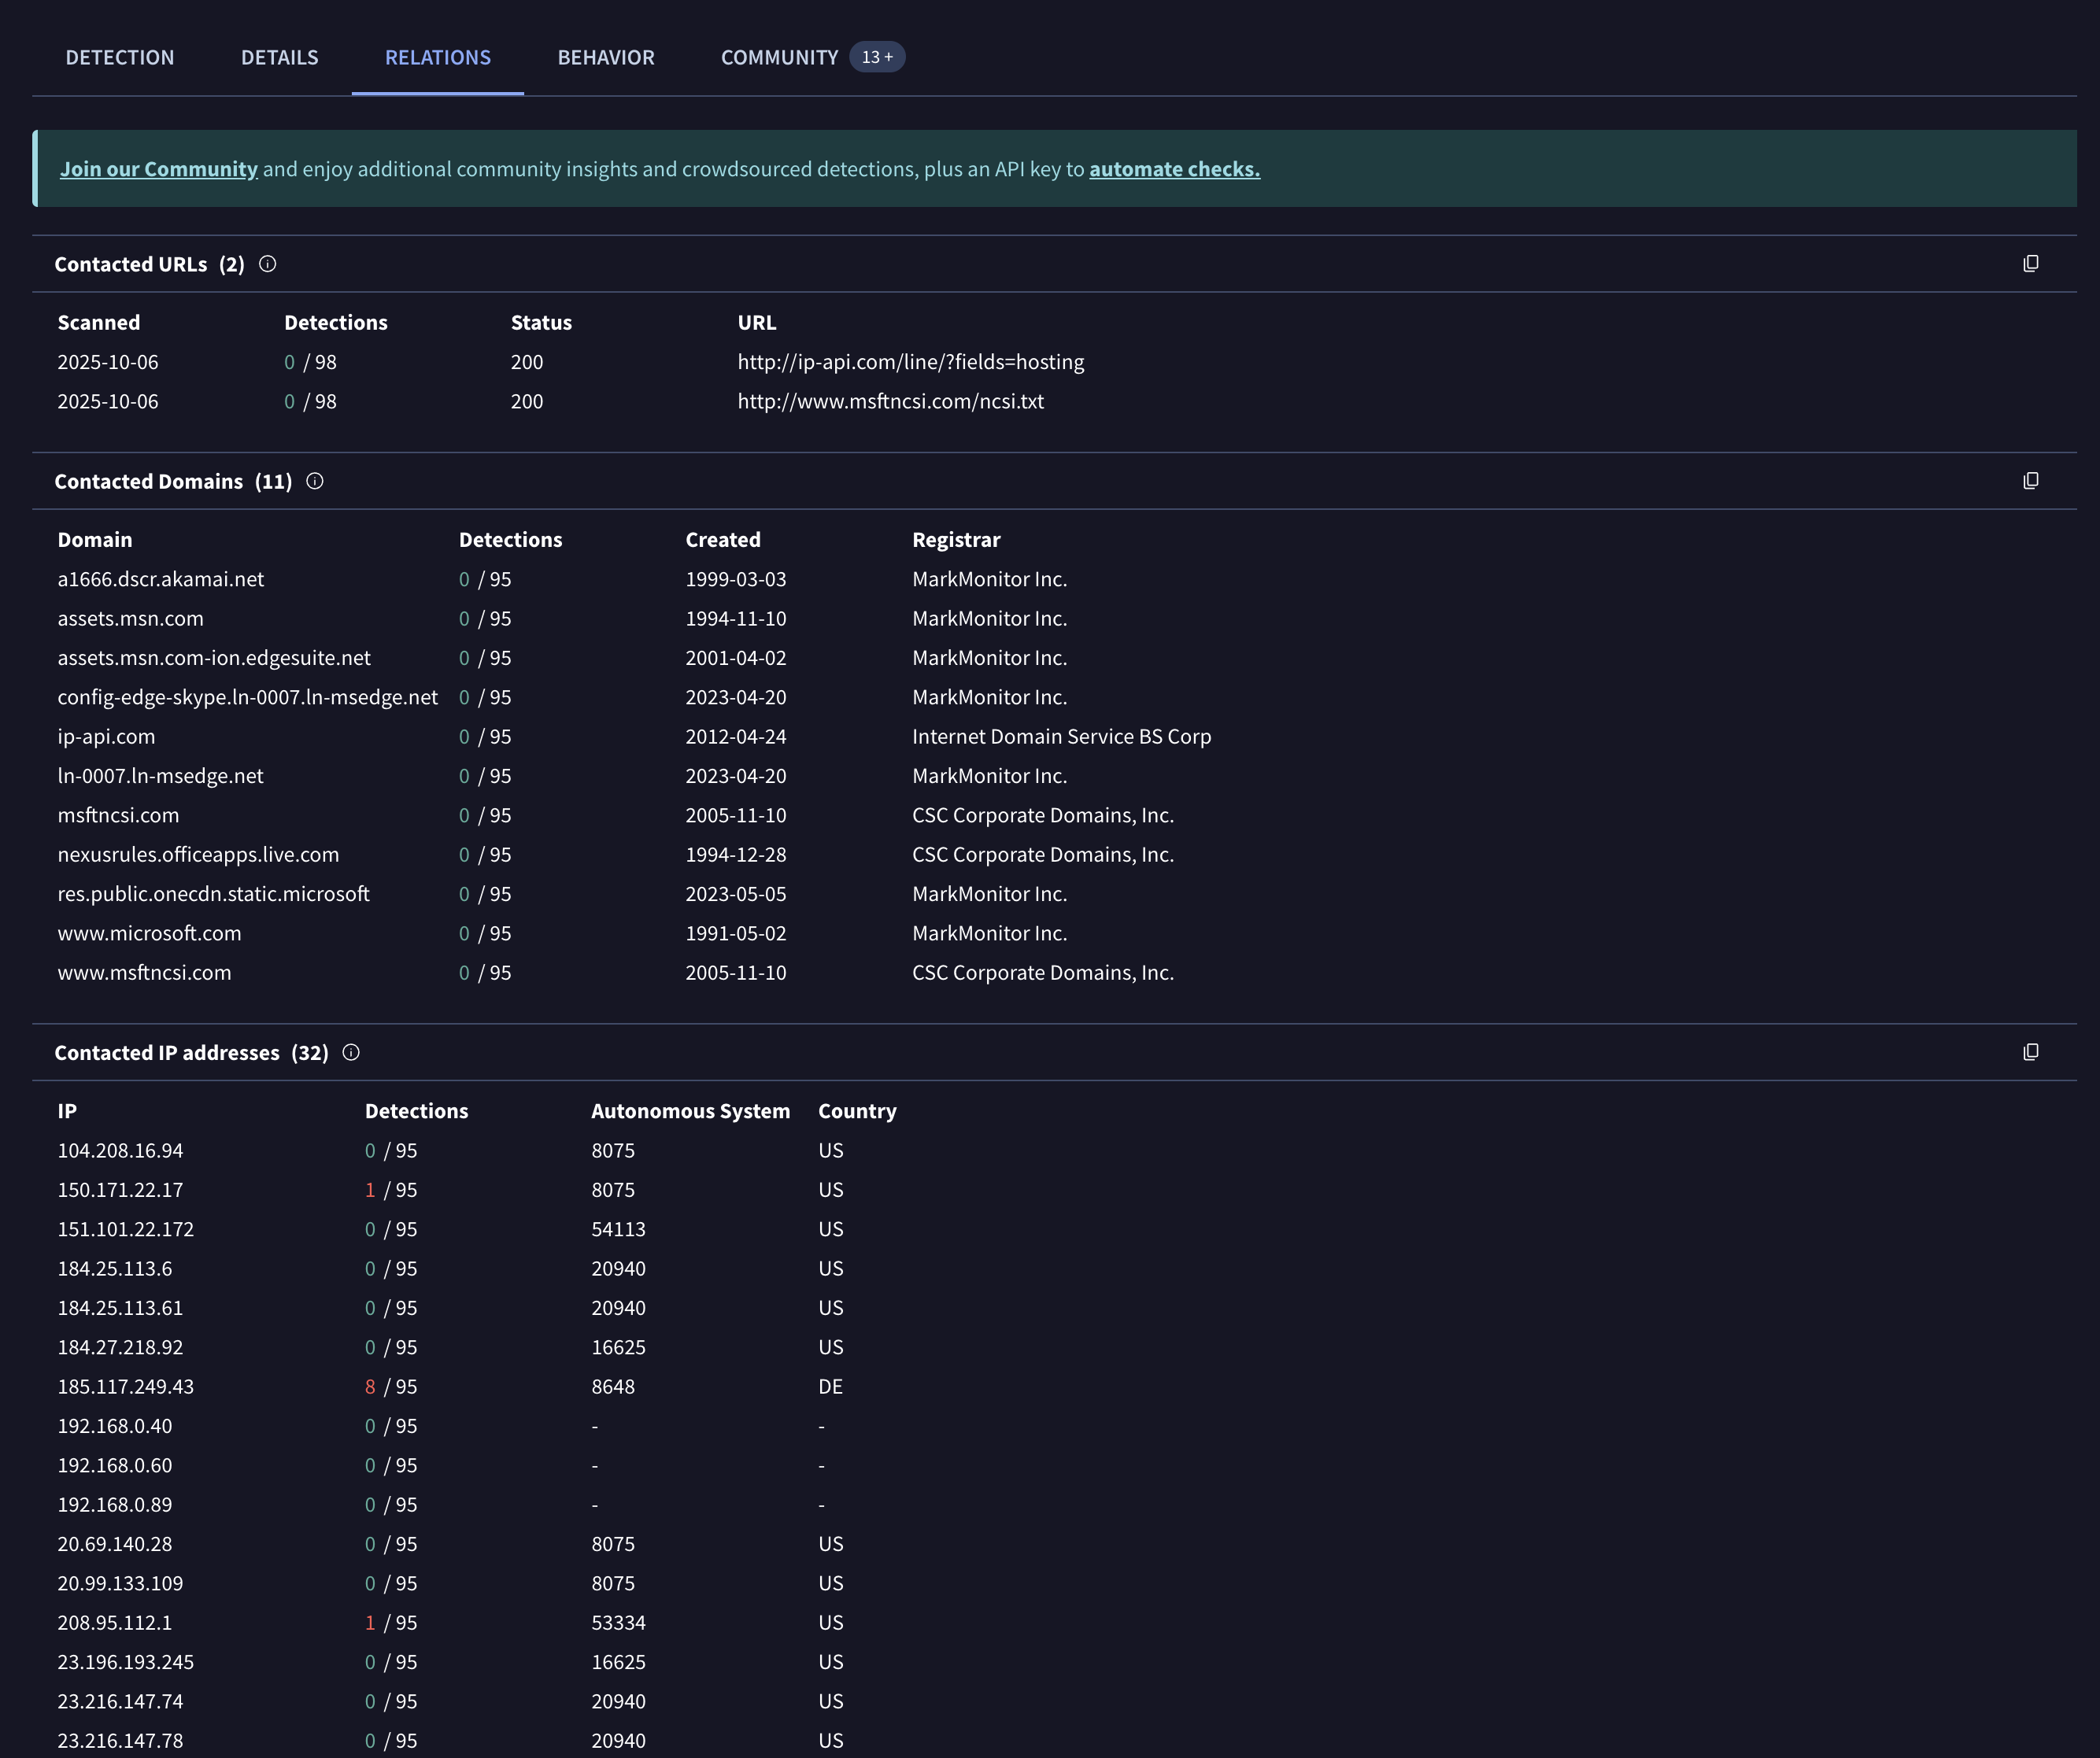Go to the Behavior tab

click(606, 58)
